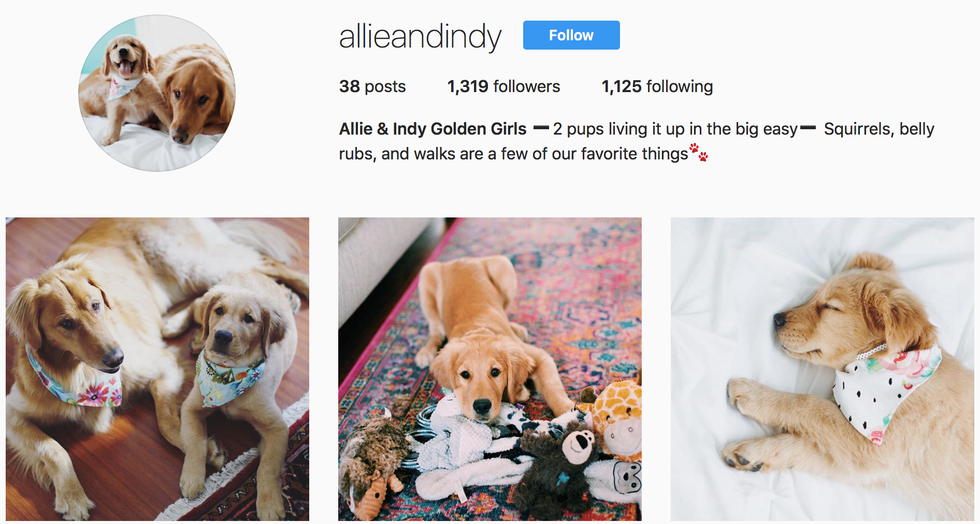980x524 pixels.
Task: Click the bio text about squirrels and belly rubs
Action: pos(636,141)
